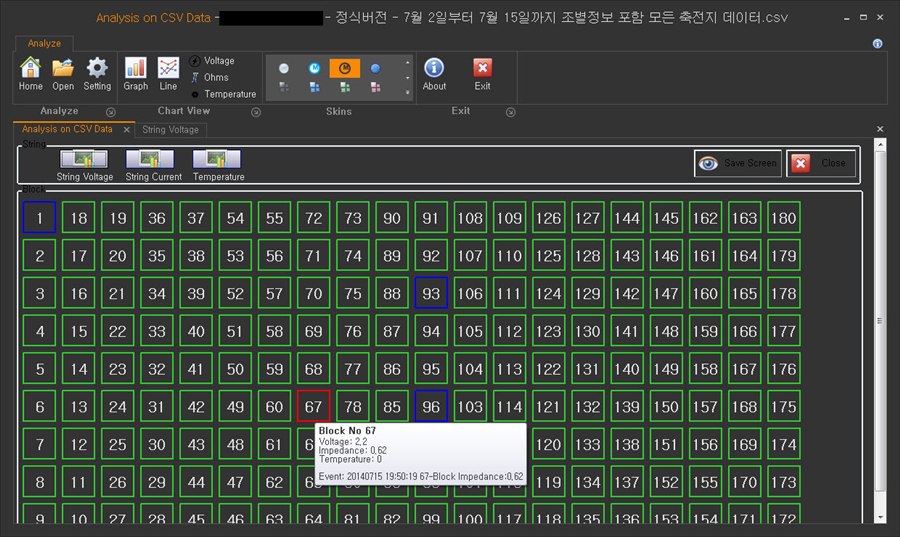The image size is (900, 537).
Task: Expand the full skins gallery
Action: [x=408, y=92]
